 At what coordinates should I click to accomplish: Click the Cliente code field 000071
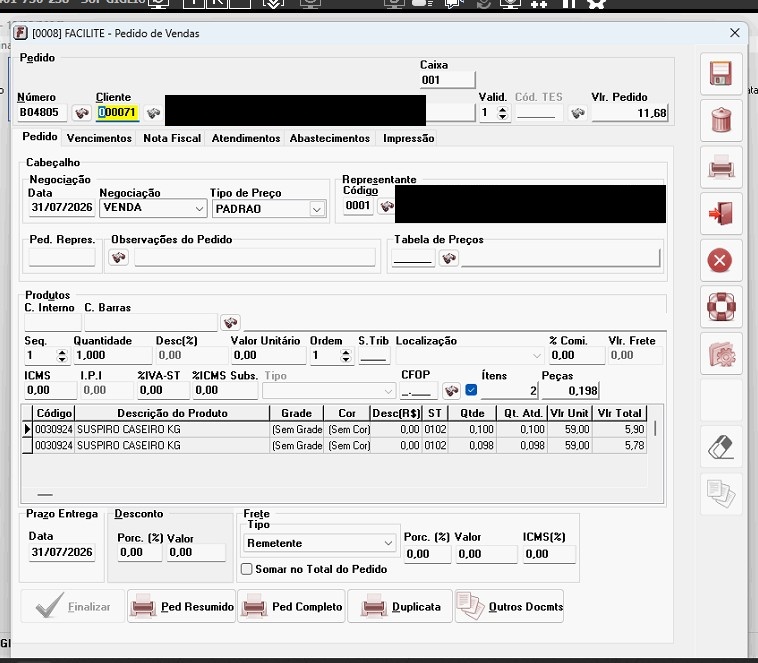coord(117,113)
